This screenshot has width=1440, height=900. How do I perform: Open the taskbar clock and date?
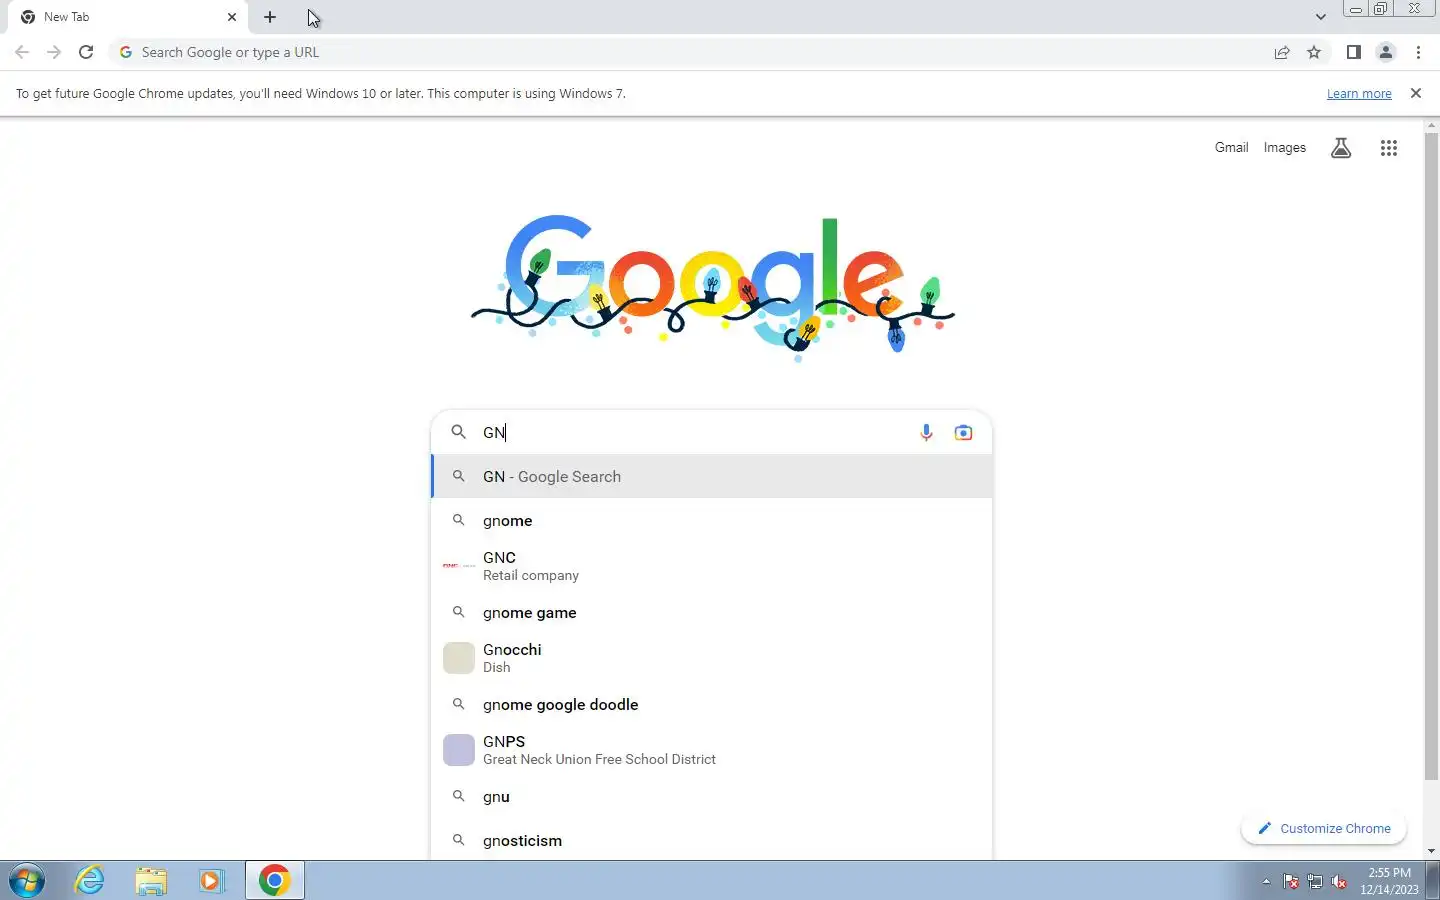click(x=1389, y=881)
